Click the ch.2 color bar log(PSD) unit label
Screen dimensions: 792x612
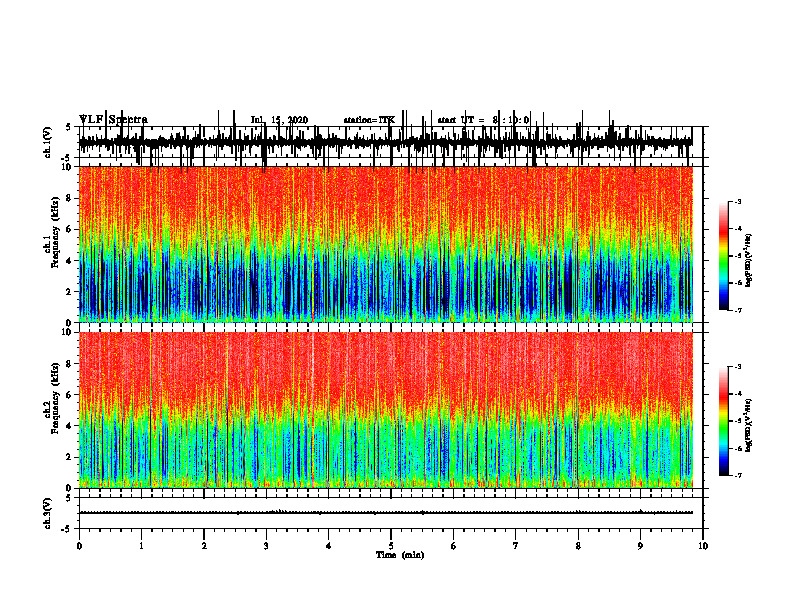tap(748, 425)
